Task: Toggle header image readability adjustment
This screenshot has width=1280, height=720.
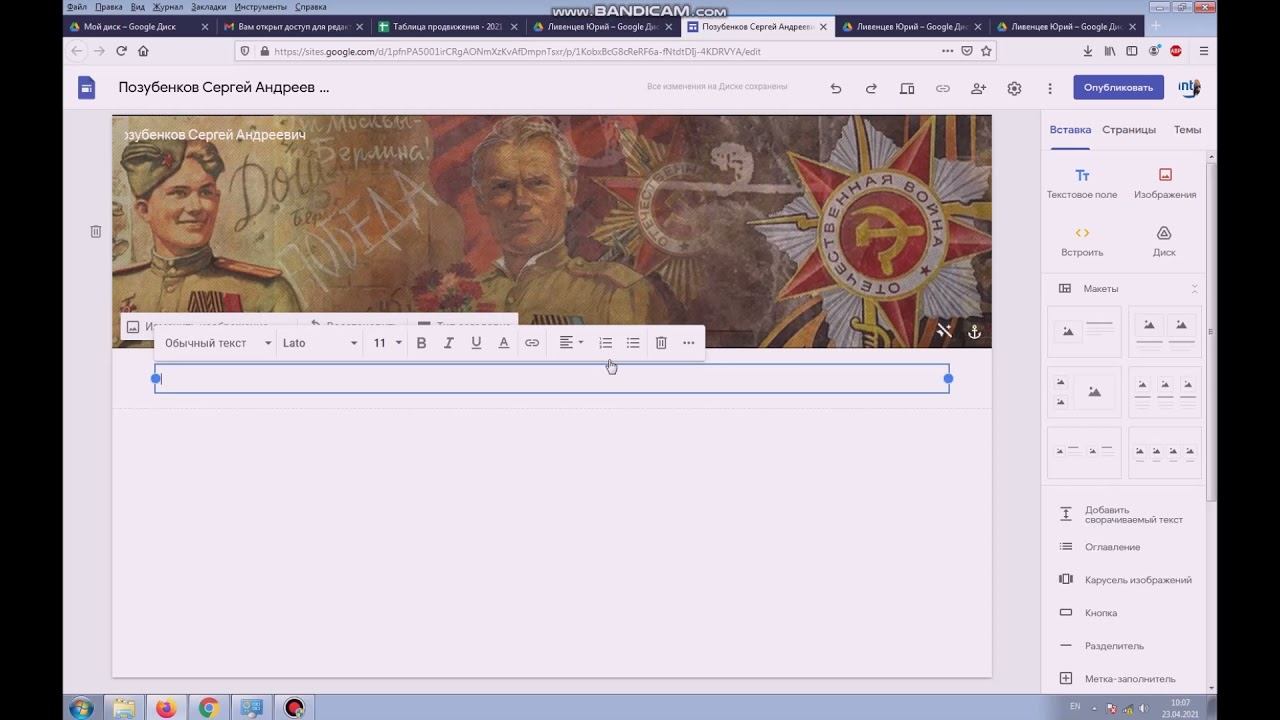Action: point(944,331)
